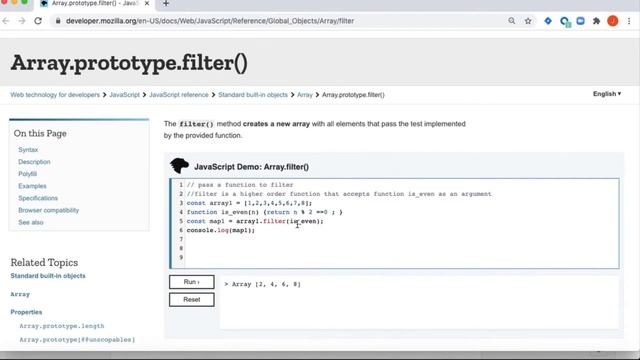This screenshot has width=640, height=360.
Task: Open the Array.prototype.length link
Action: pos(62,326)
